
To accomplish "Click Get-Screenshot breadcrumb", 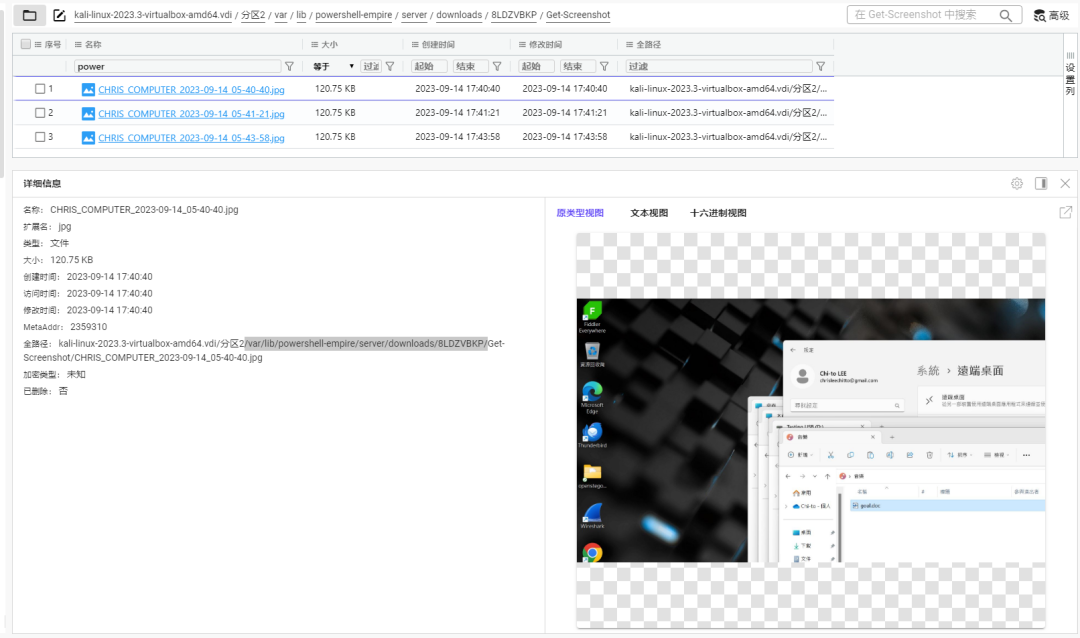I will click(578, 14).
